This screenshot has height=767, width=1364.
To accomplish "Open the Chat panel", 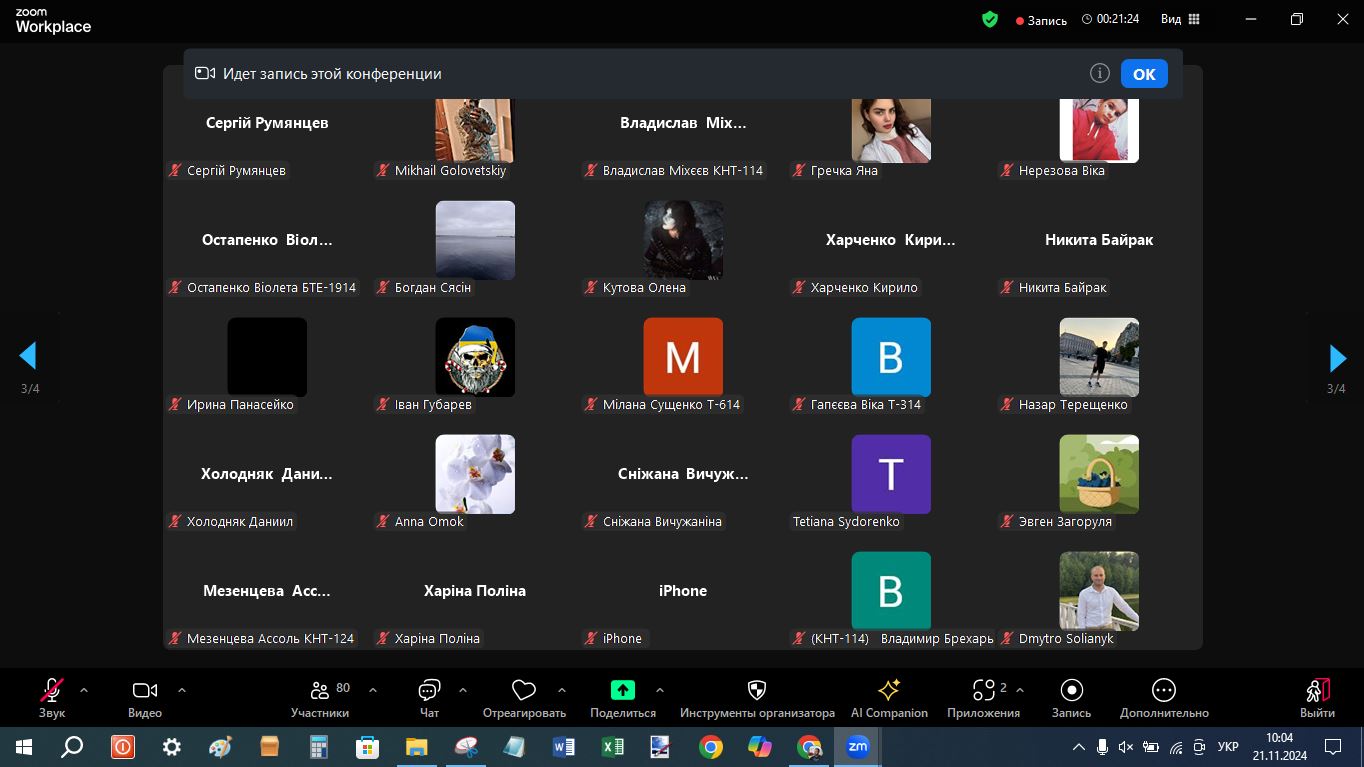I will (429, 691).
